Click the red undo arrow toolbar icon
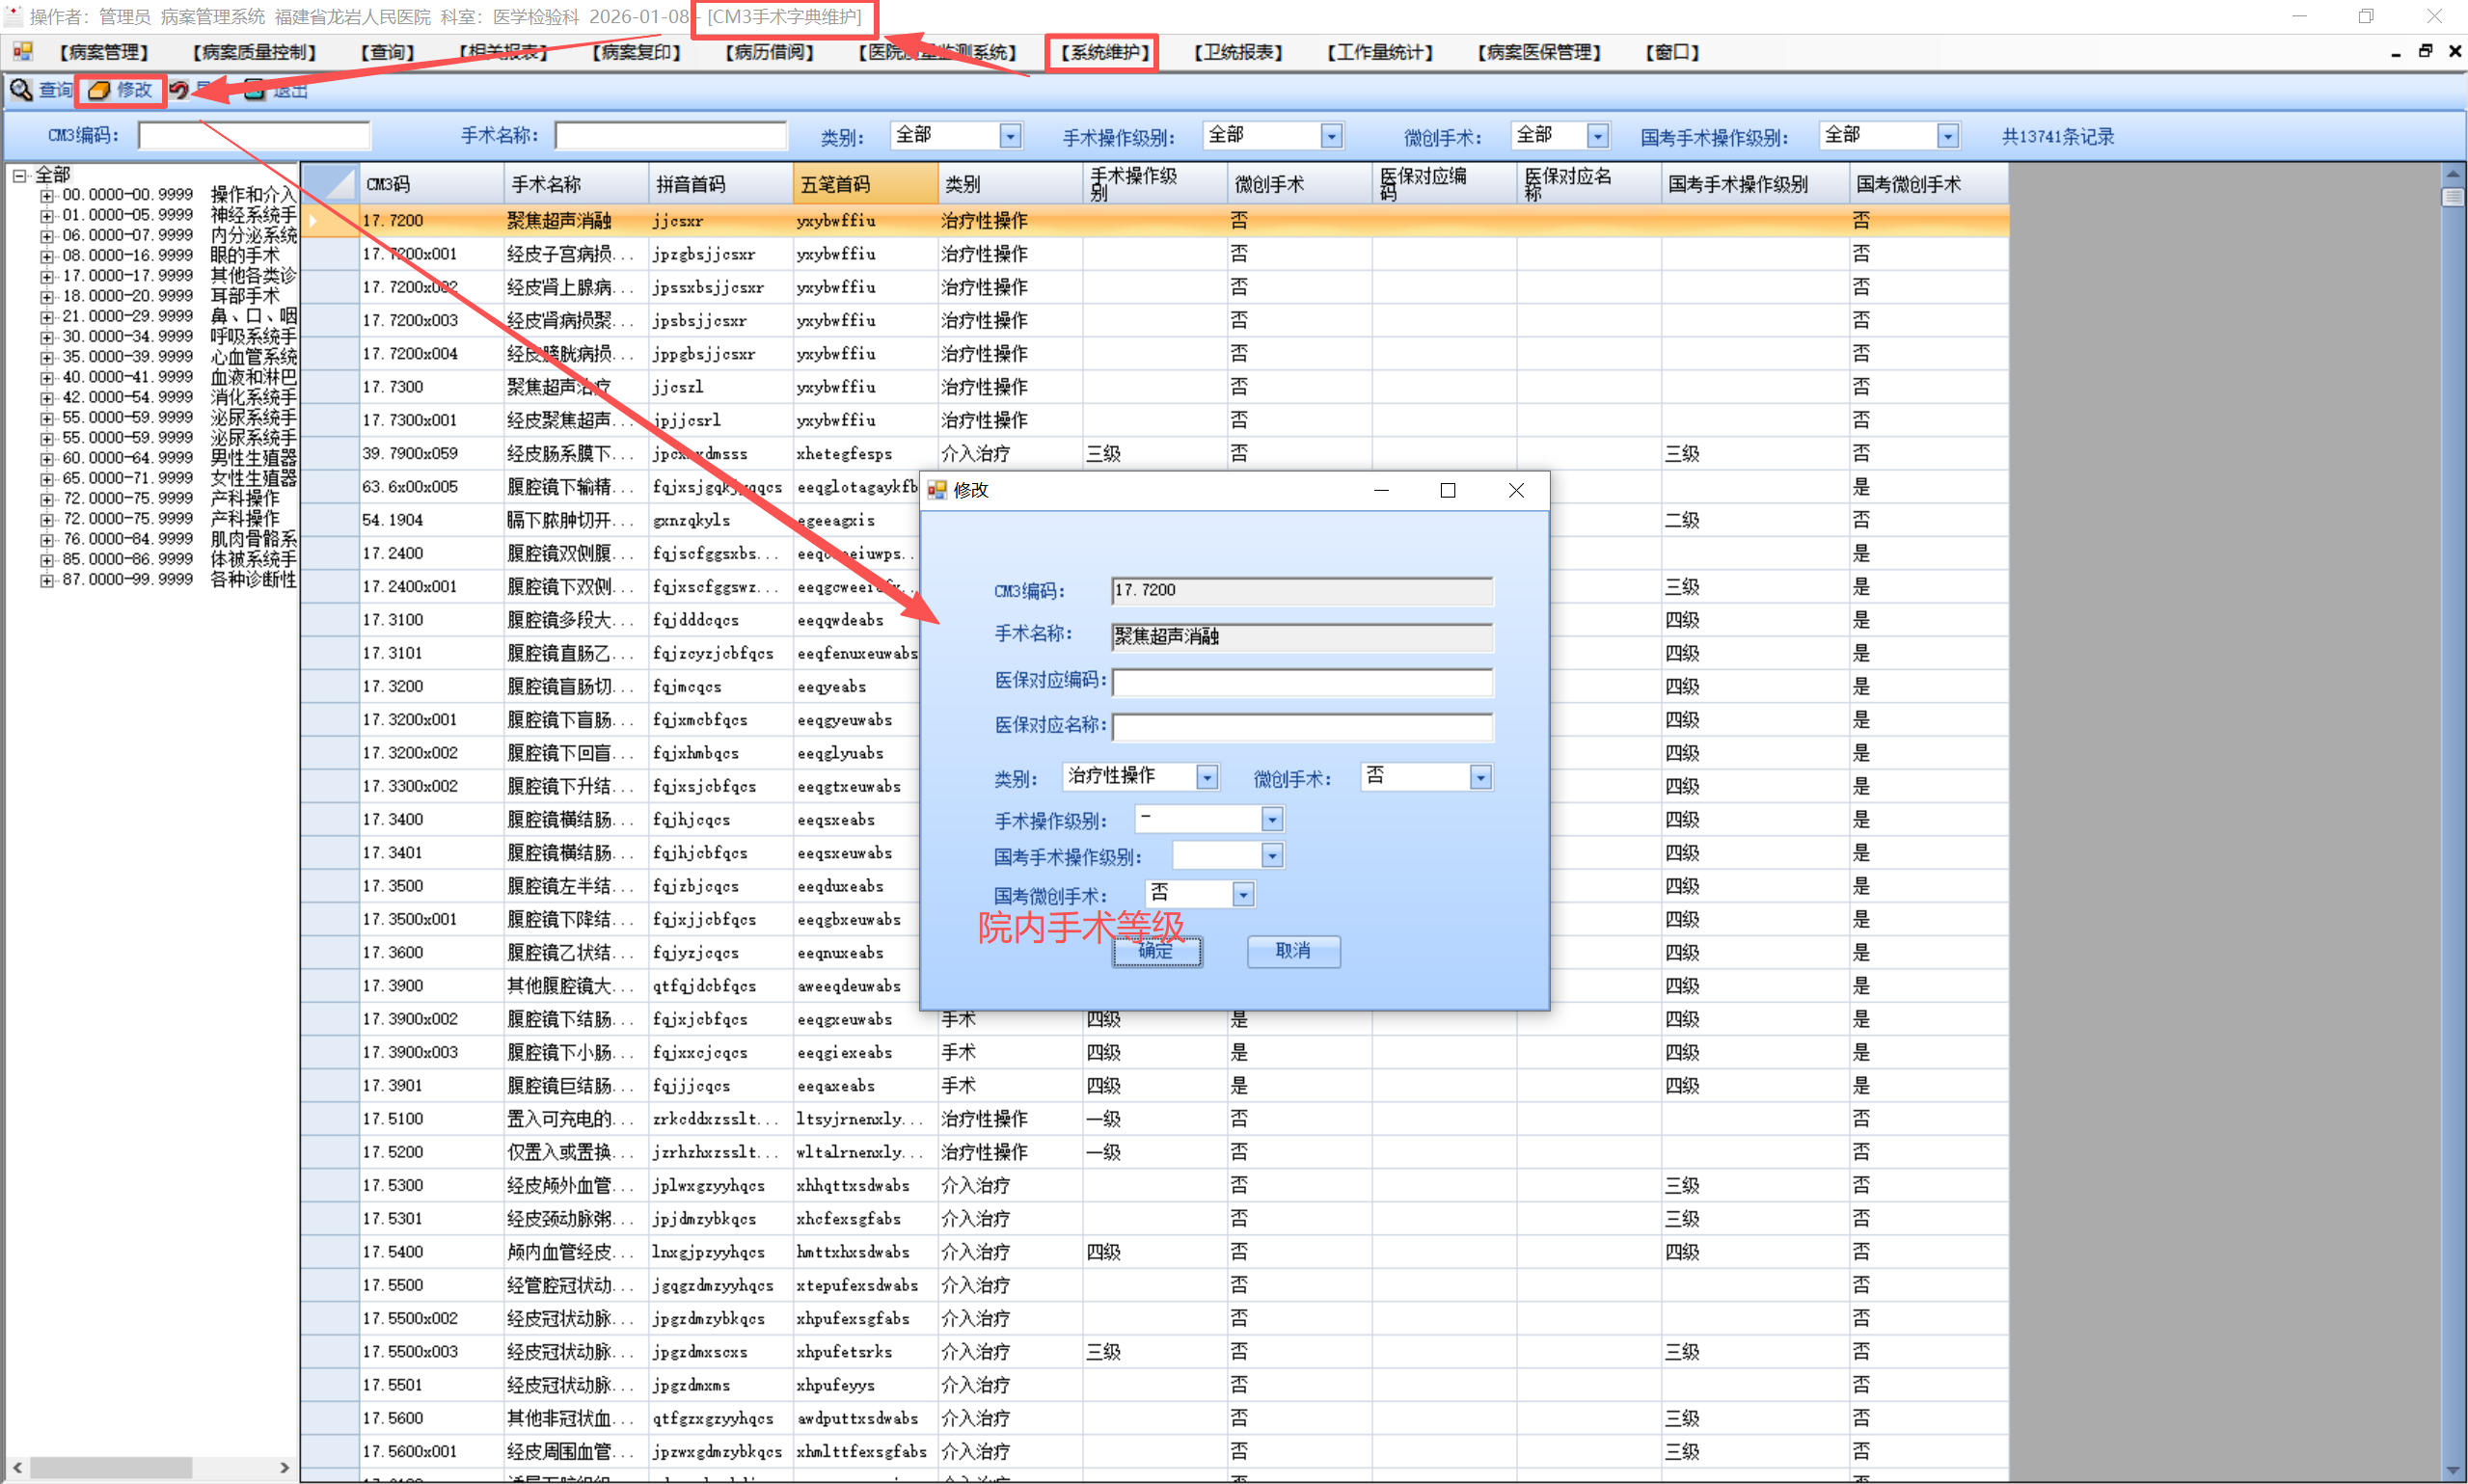Image resolution: width=2468 pixels, height=1484 pixels. click(179, 90)
